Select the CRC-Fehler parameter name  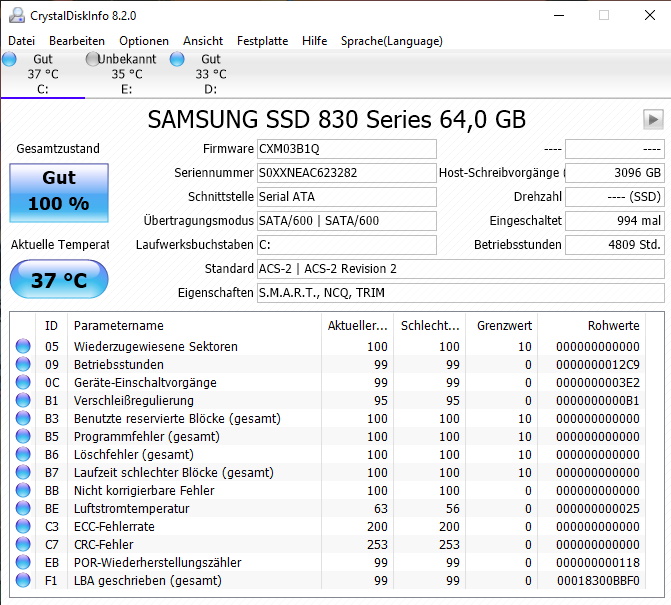[x=104, y=544]
